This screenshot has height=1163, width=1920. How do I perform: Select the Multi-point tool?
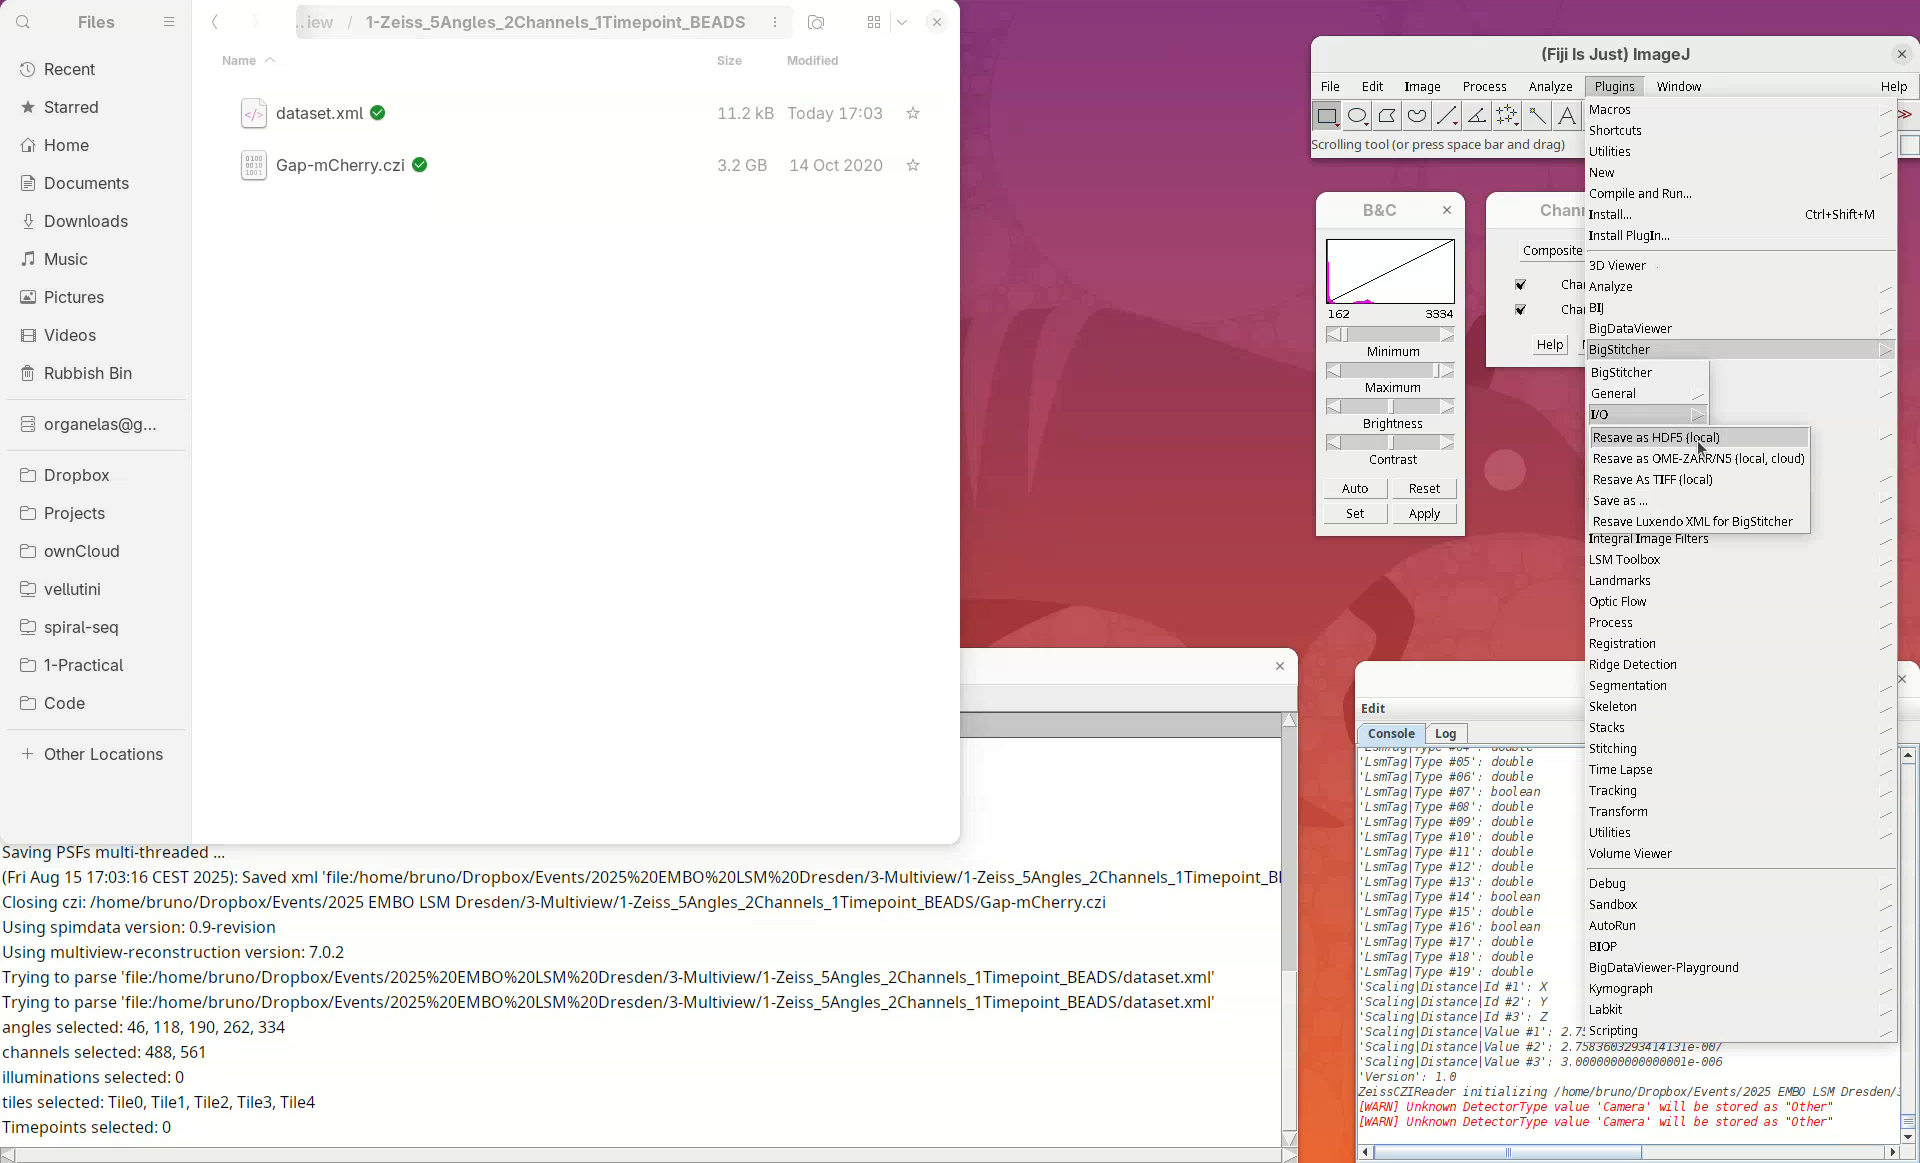coord(1506,116)
